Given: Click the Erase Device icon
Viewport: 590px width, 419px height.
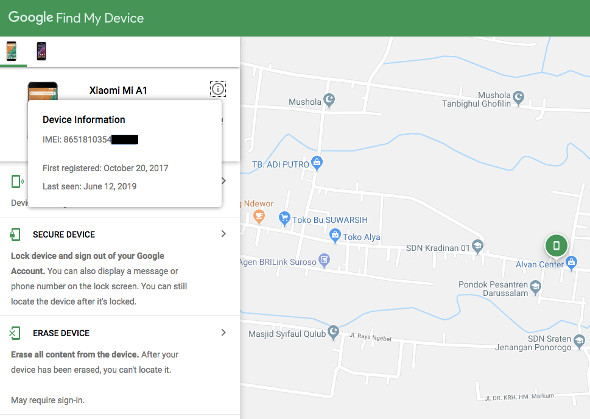Looking at the screenshot, I should pyautogui.click(x=15, y=333).
